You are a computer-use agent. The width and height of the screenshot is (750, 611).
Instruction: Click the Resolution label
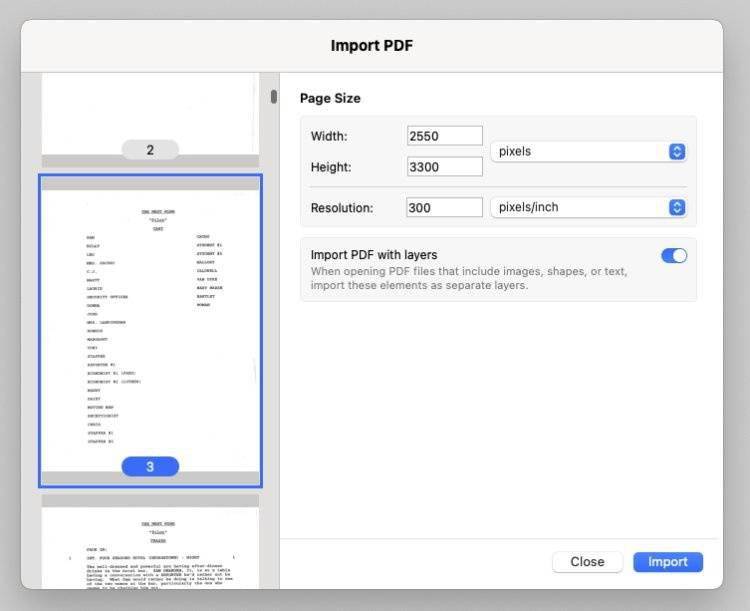point(341,208)
